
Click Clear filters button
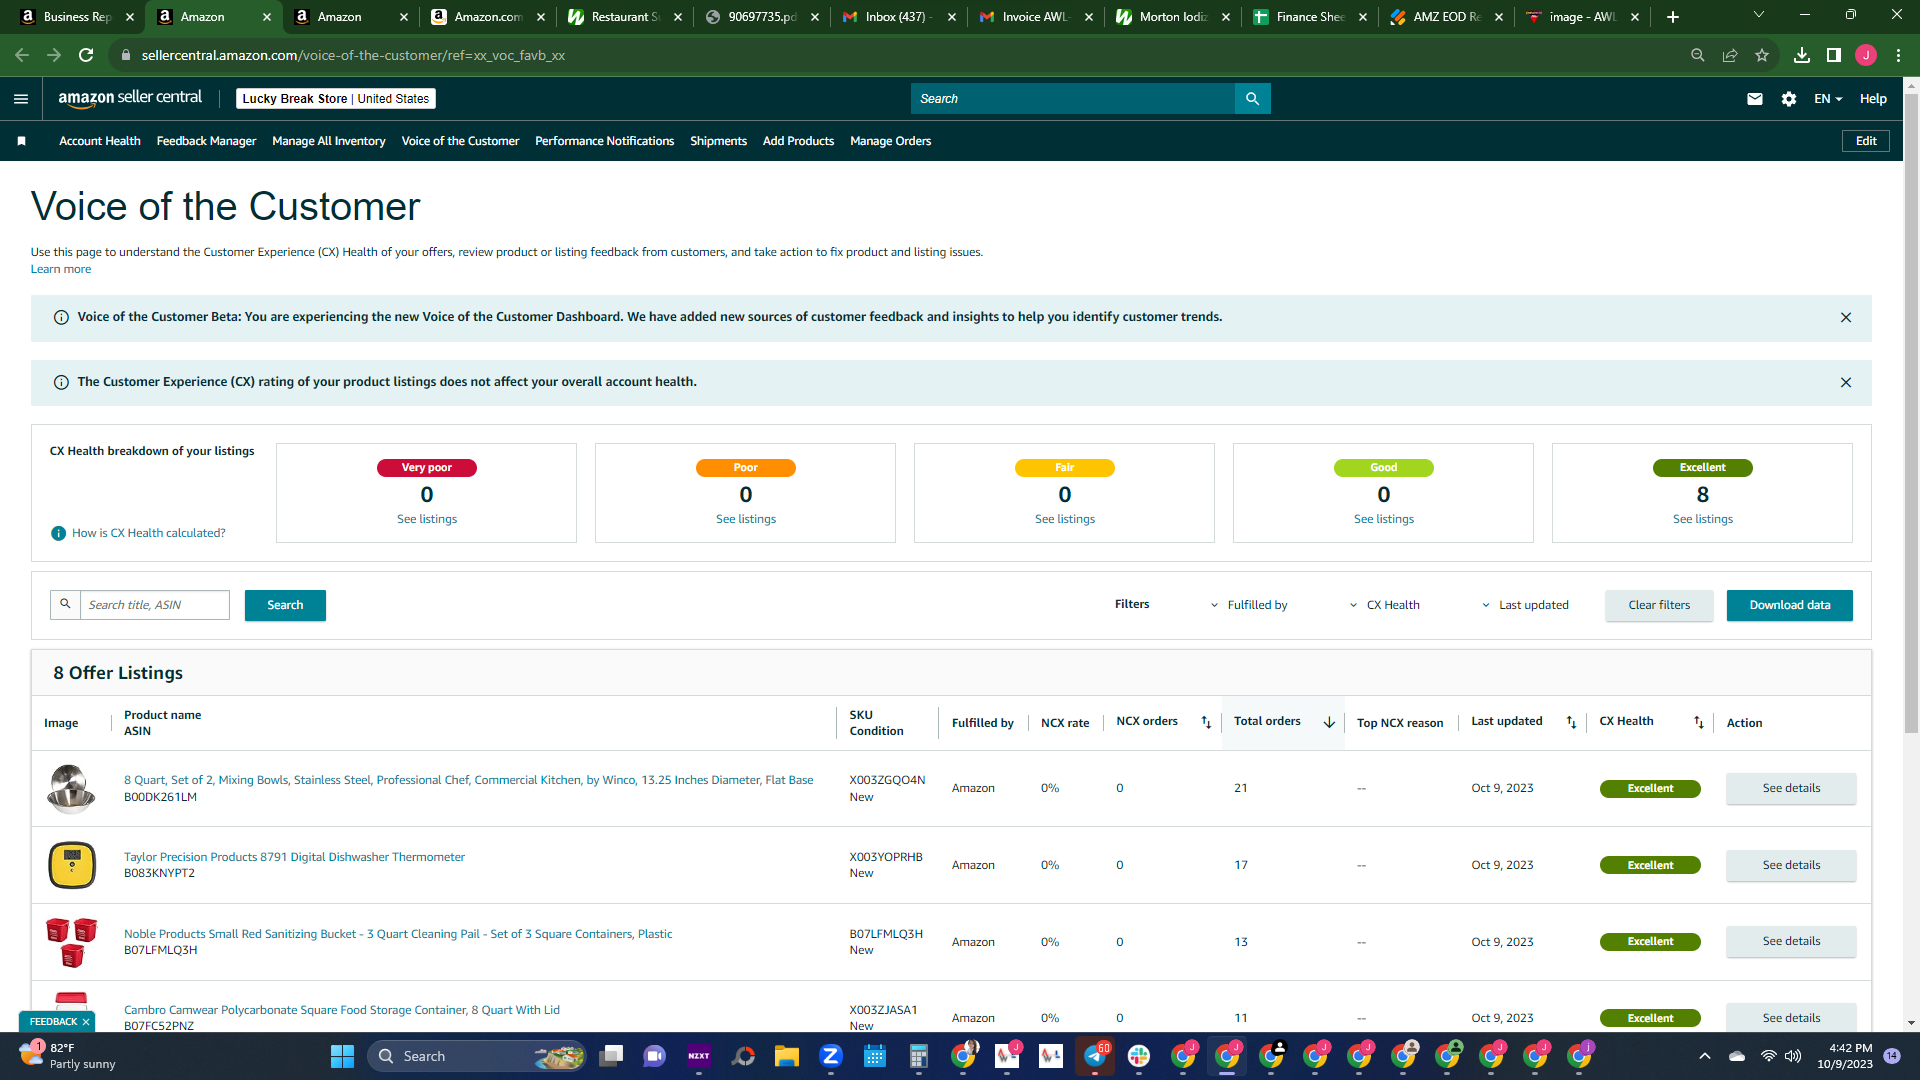click(x=1659, y=605)
